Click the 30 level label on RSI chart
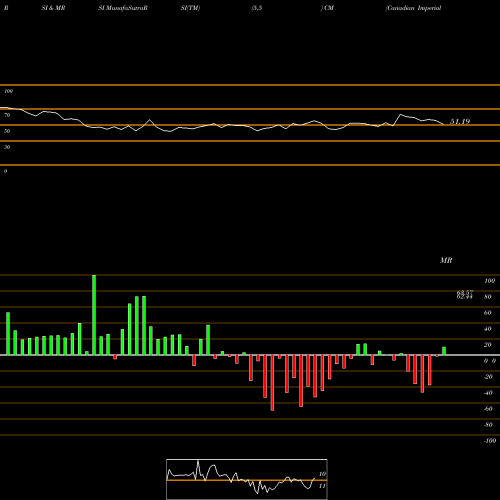This screenshot has height=500, width=500. (x=7, y=147)
